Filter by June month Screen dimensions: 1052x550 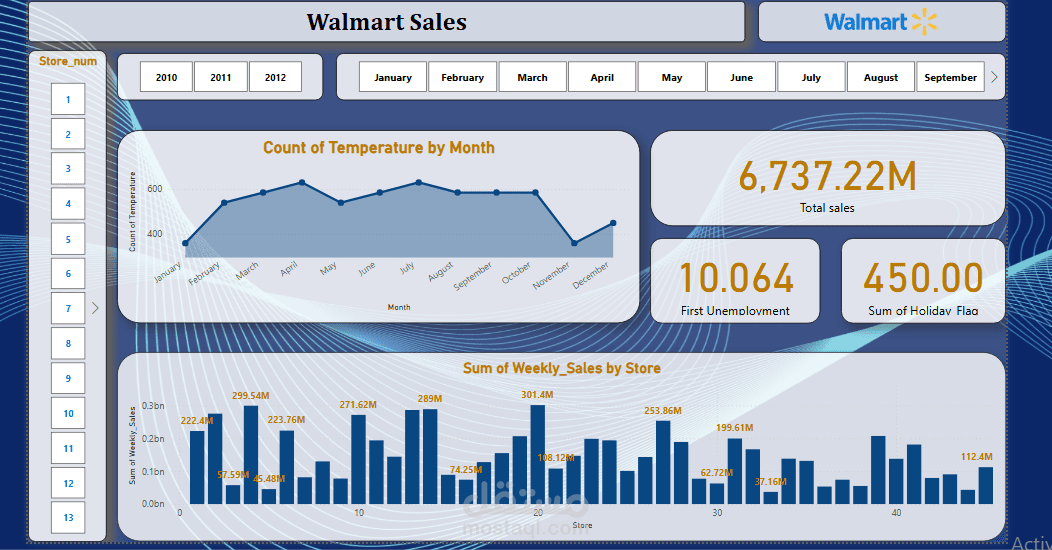[741, 77]
